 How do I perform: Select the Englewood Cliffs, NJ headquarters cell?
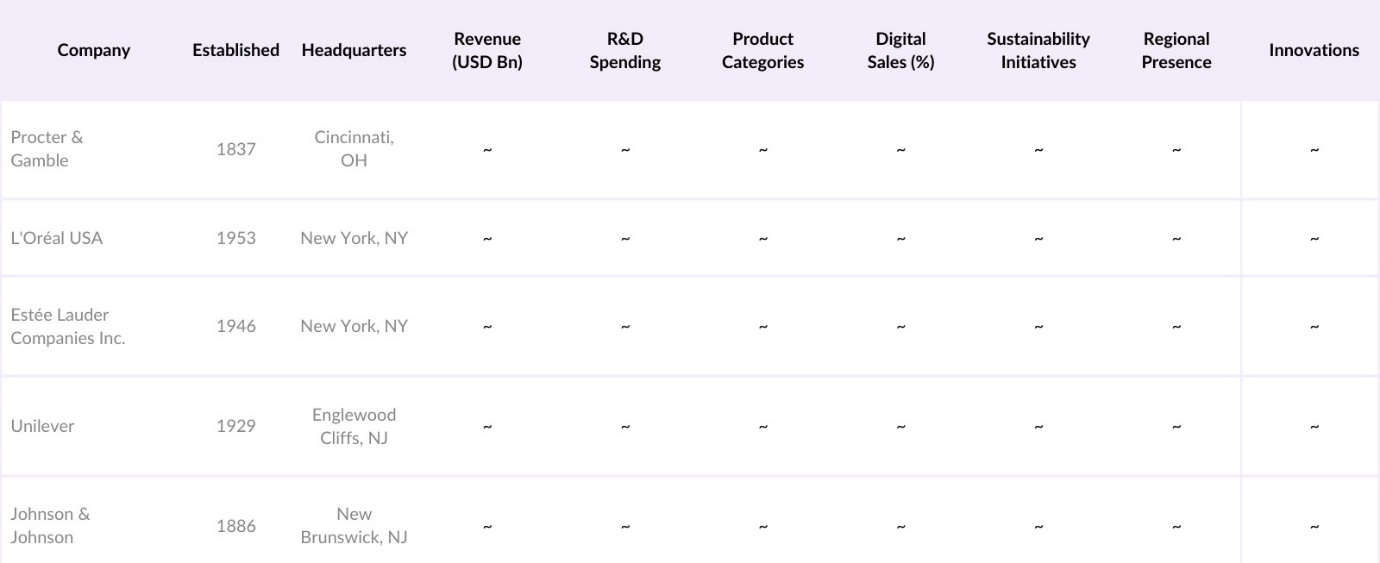354,426
